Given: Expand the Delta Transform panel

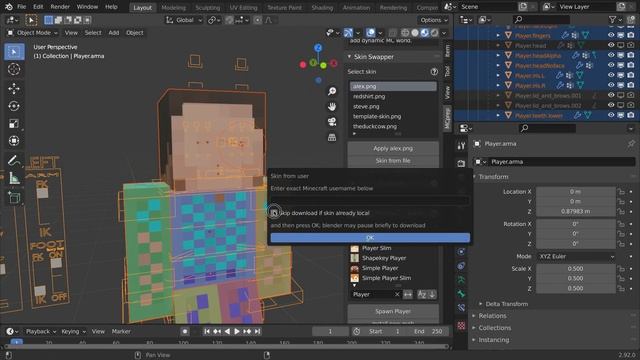Looking at the screenshot, I should point(507,304).
